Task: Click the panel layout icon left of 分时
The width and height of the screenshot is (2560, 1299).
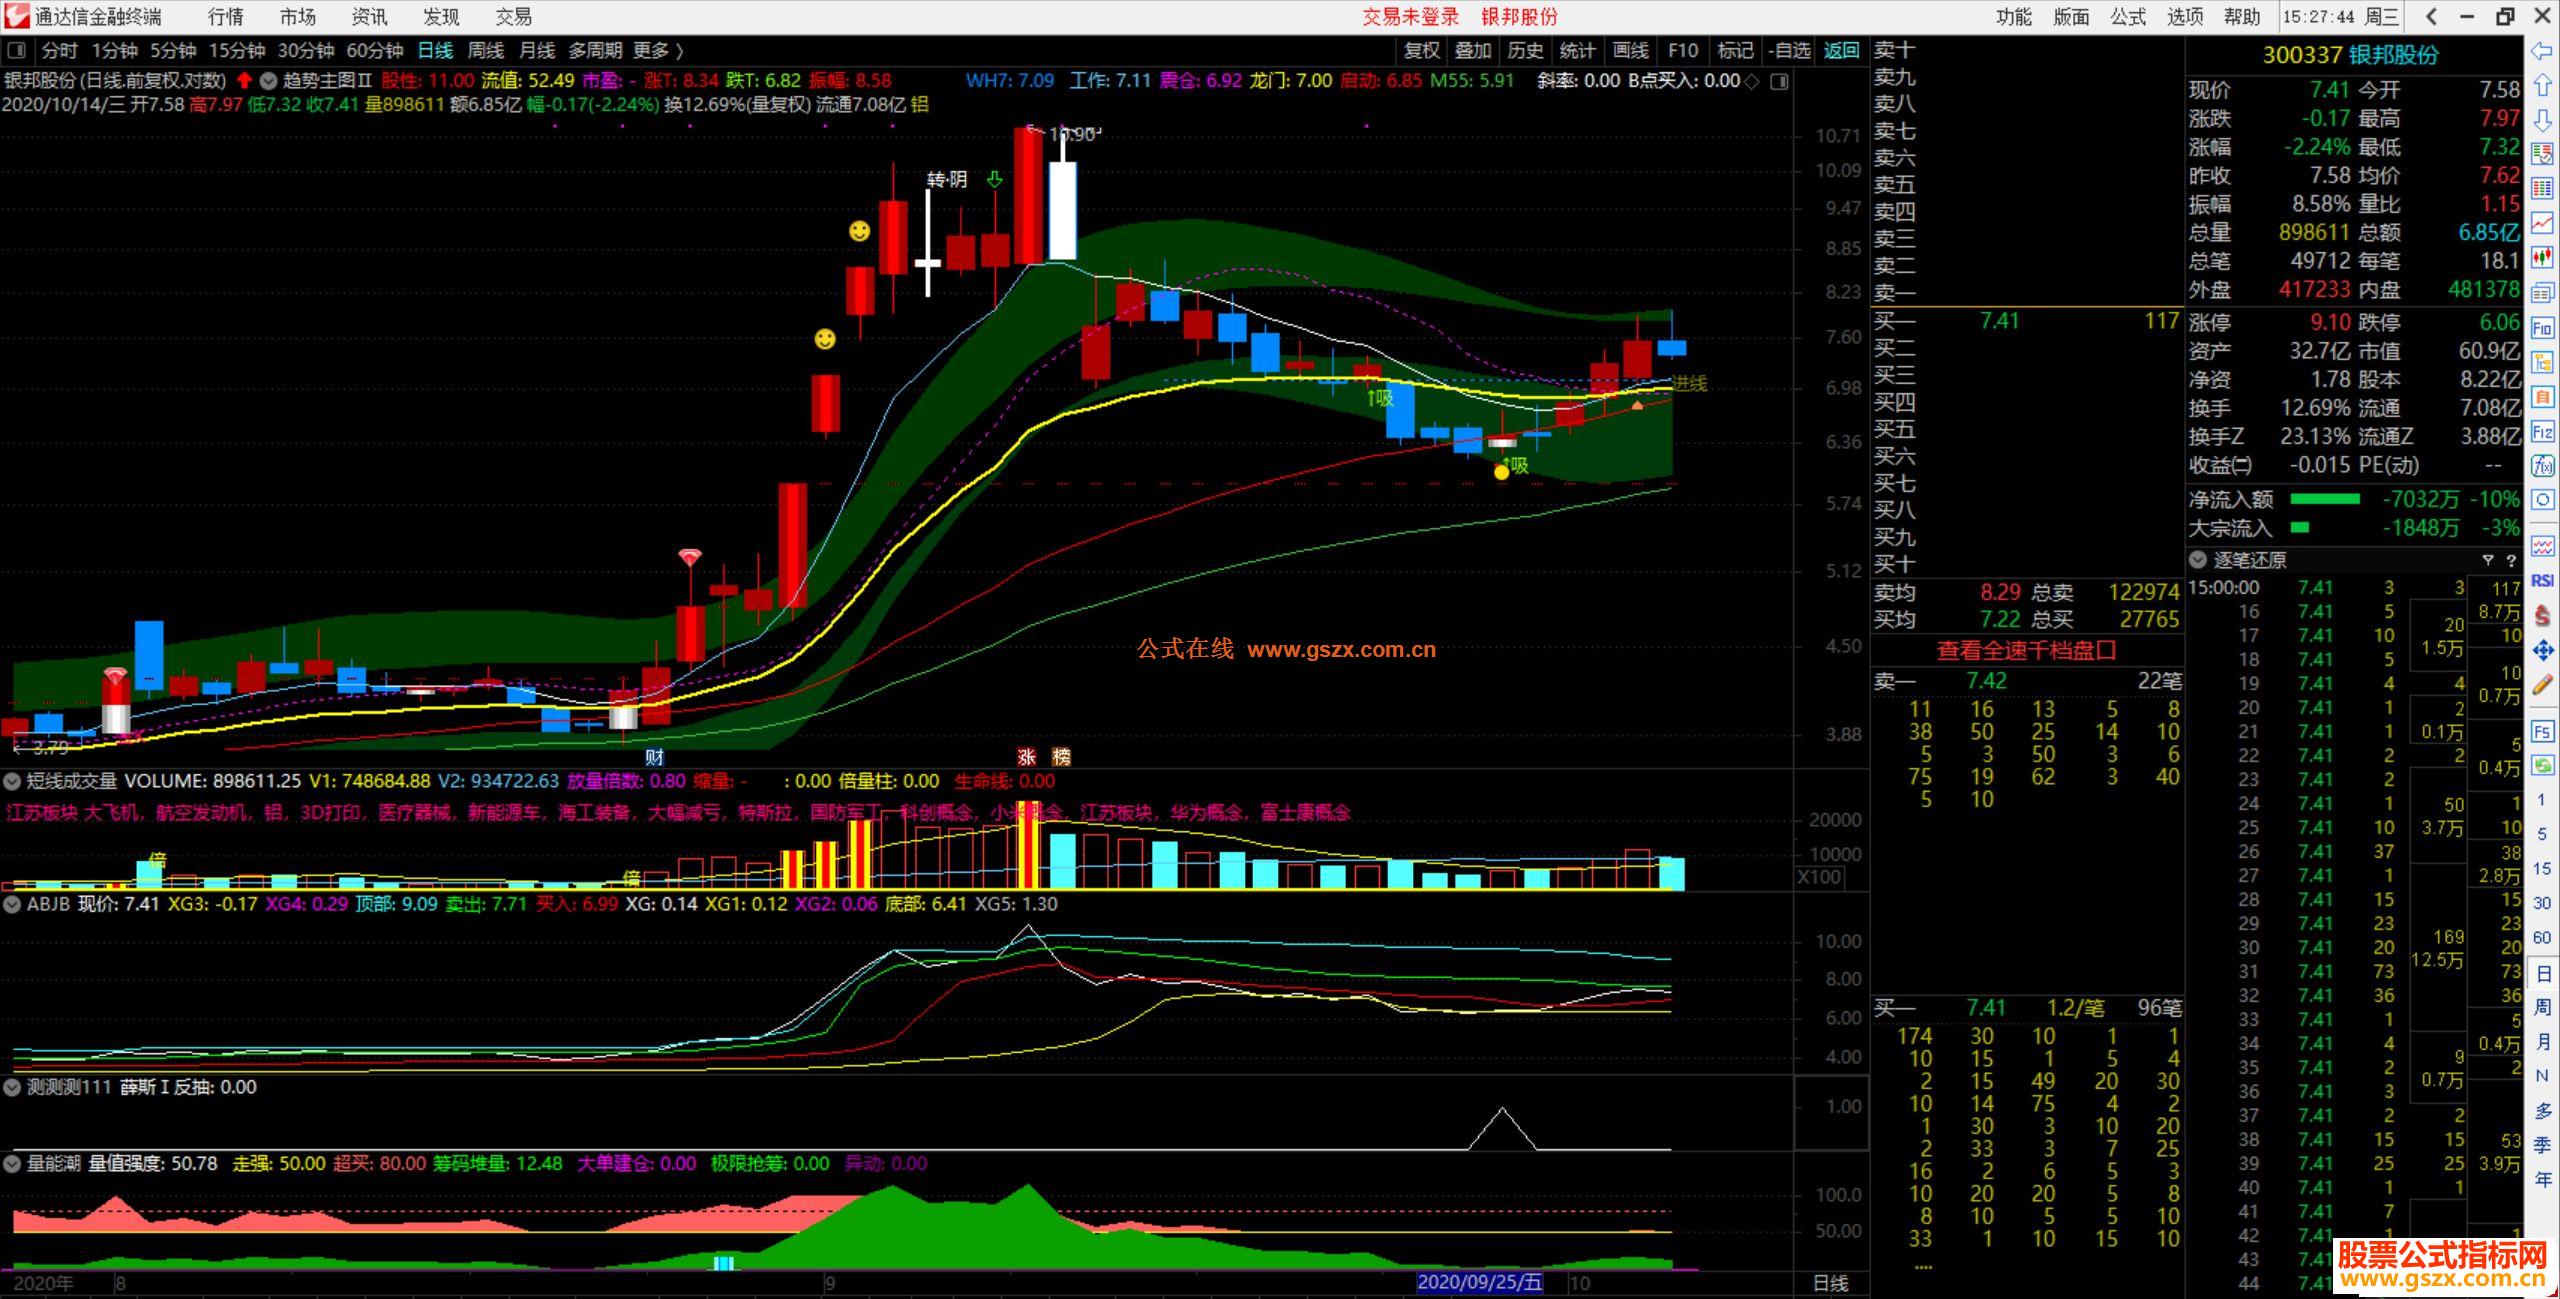Action: (16, 50)
